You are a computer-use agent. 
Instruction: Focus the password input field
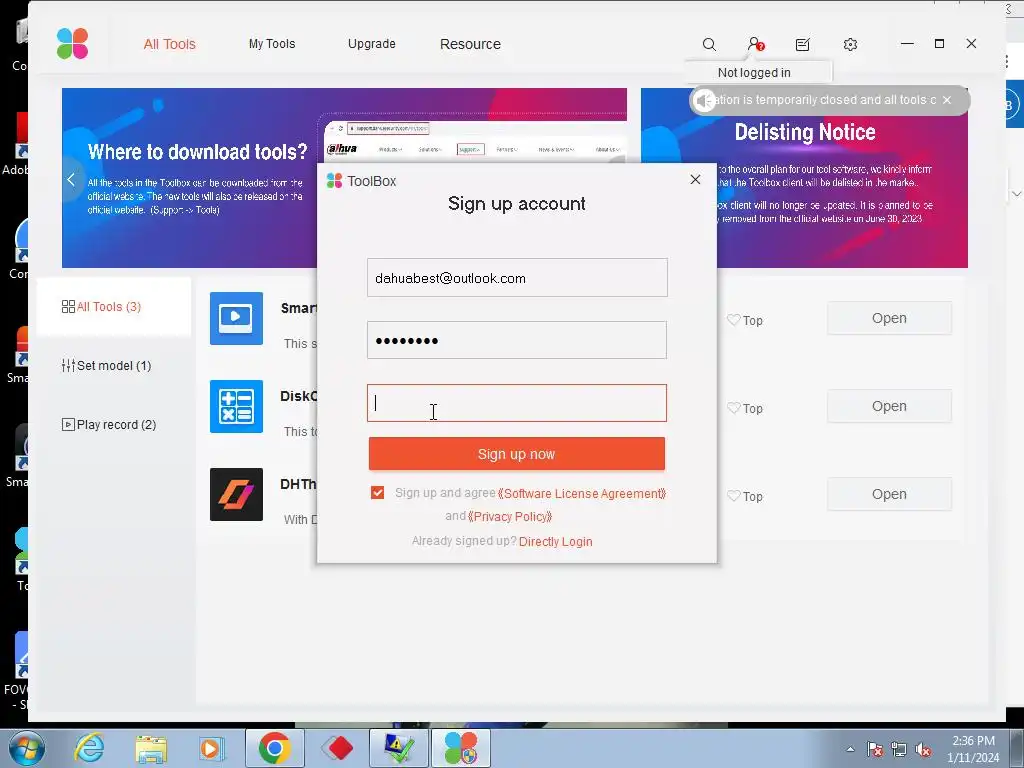click(x=517, y=340)
